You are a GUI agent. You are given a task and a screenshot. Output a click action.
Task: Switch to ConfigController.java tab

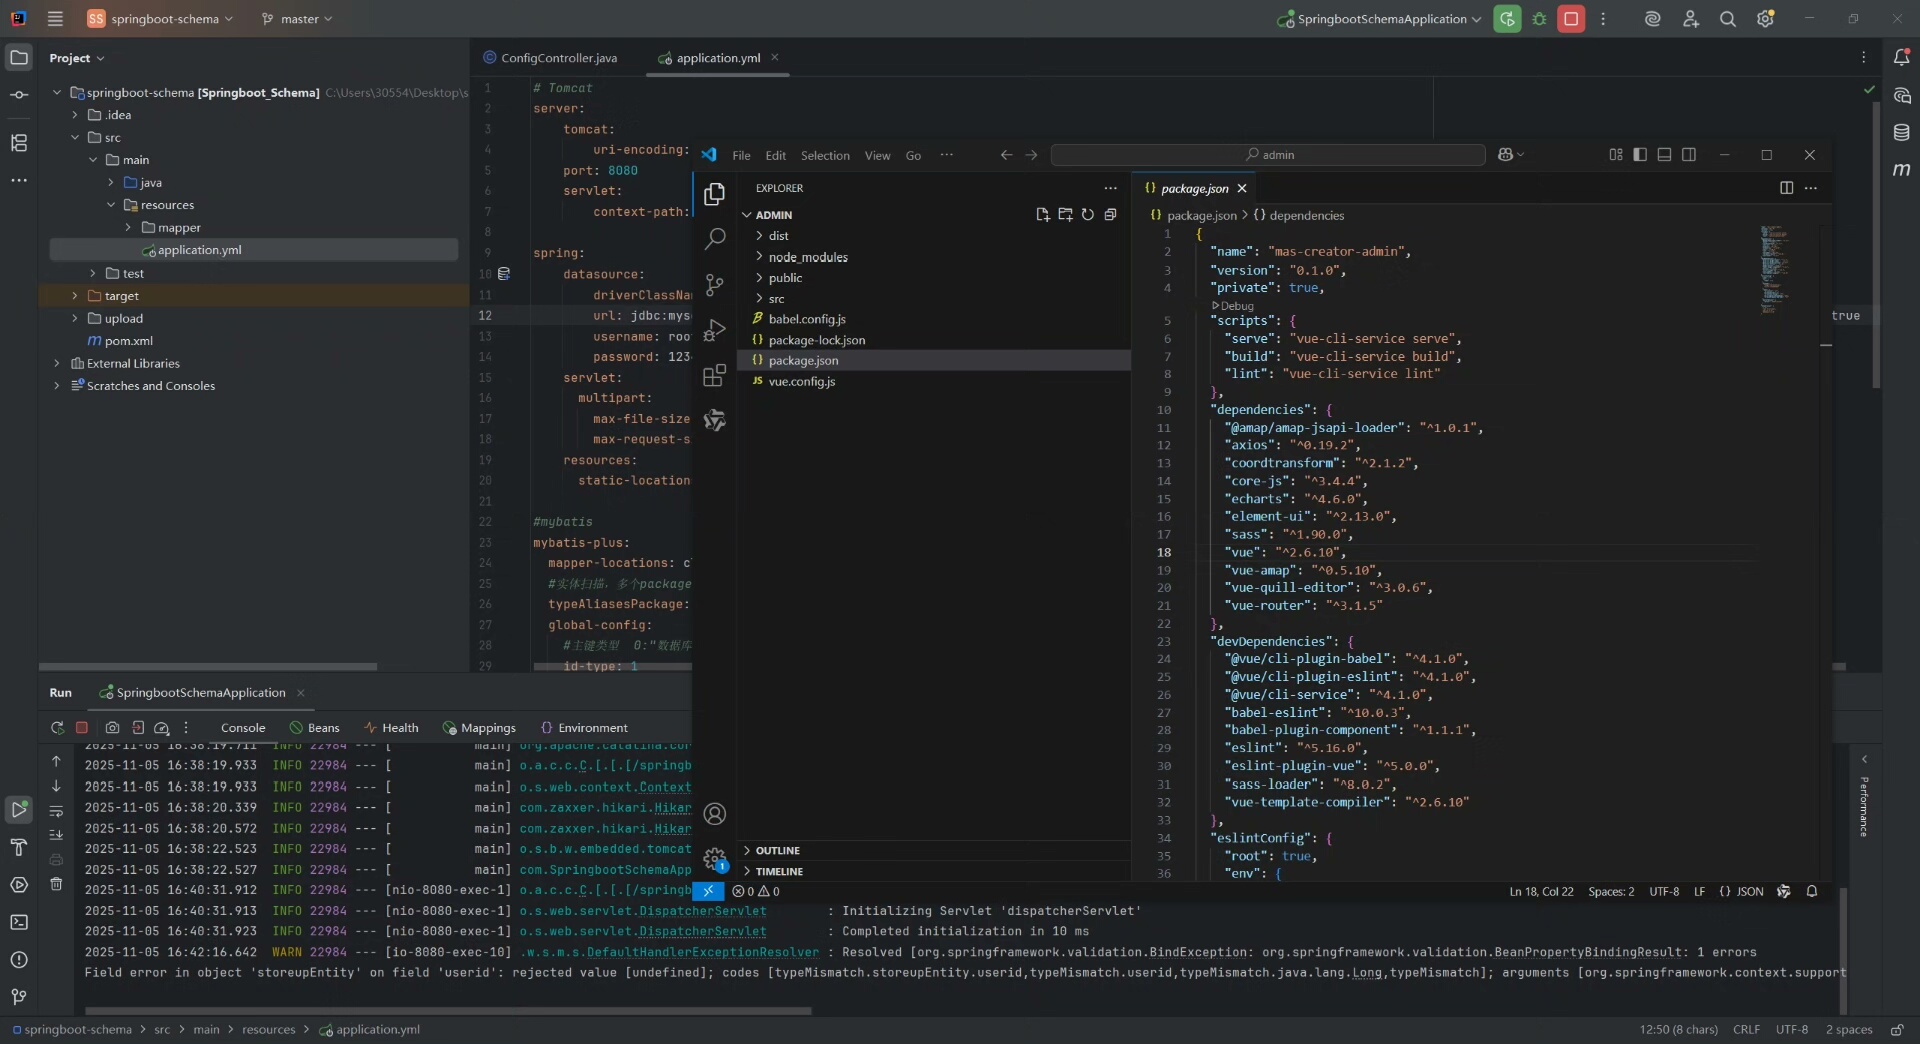tap(558, 58)
